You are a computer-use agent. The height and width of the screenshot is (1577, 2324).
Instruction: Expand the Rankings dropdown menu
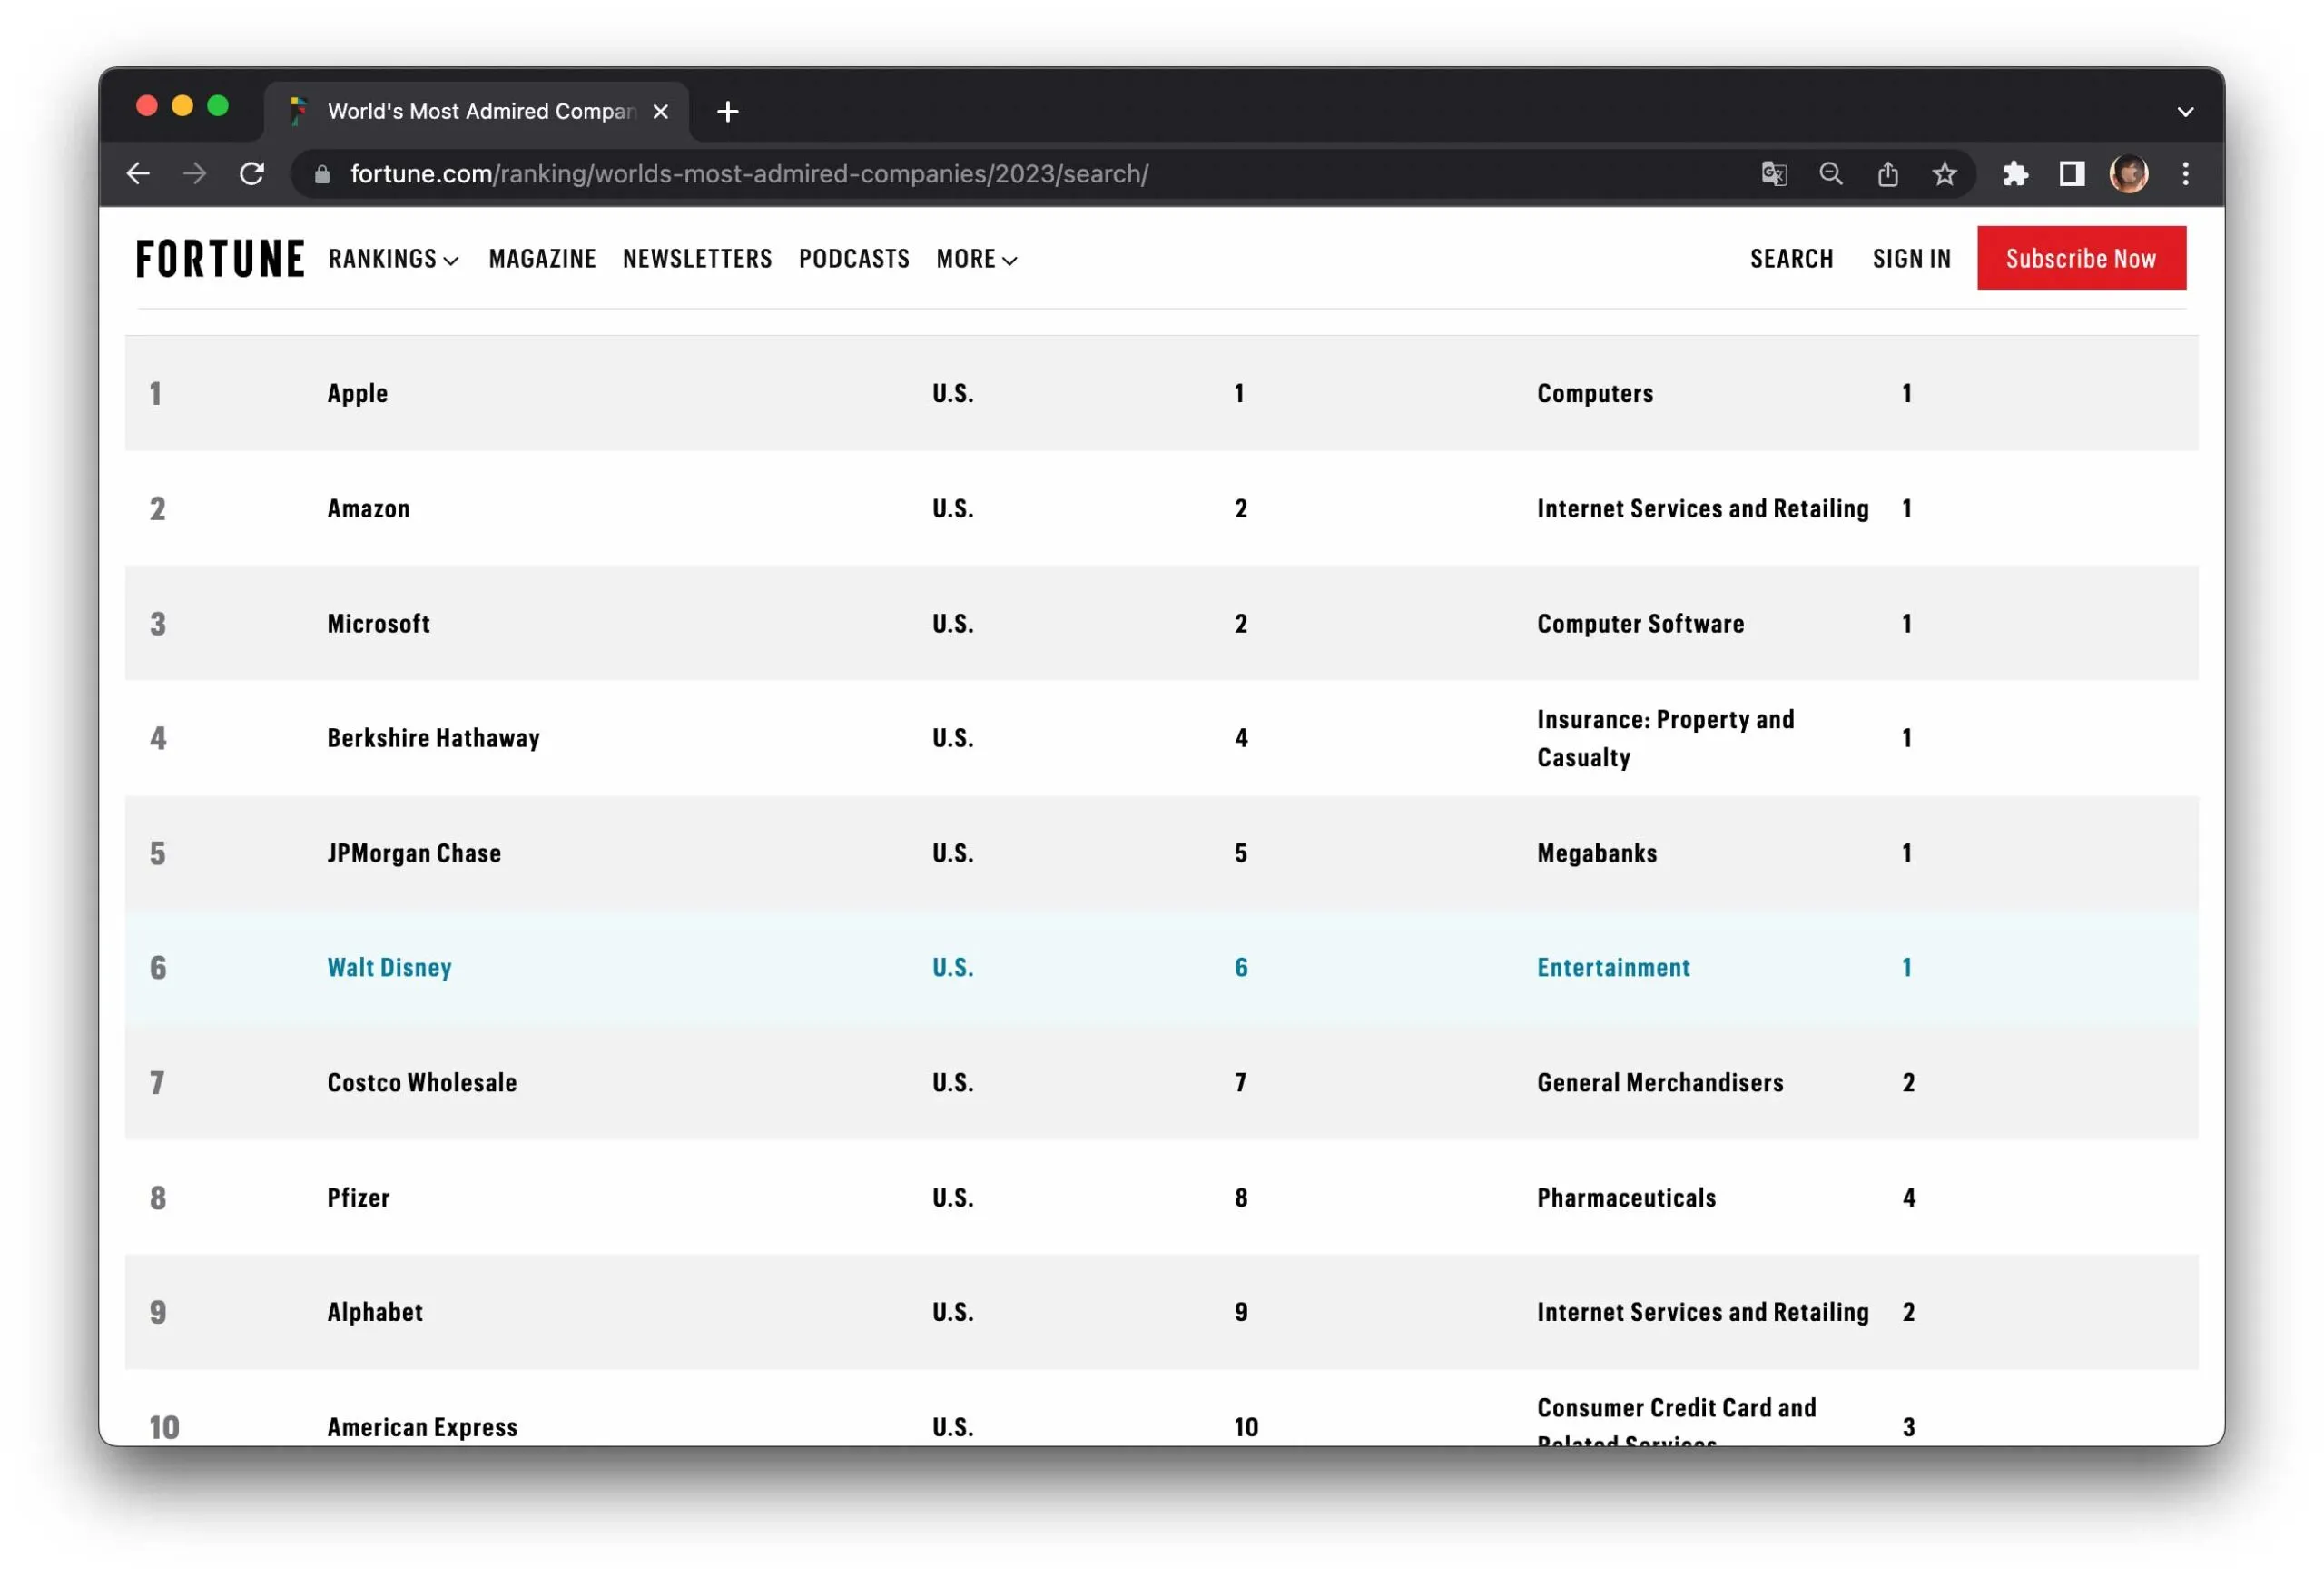(x=393, y=259)
